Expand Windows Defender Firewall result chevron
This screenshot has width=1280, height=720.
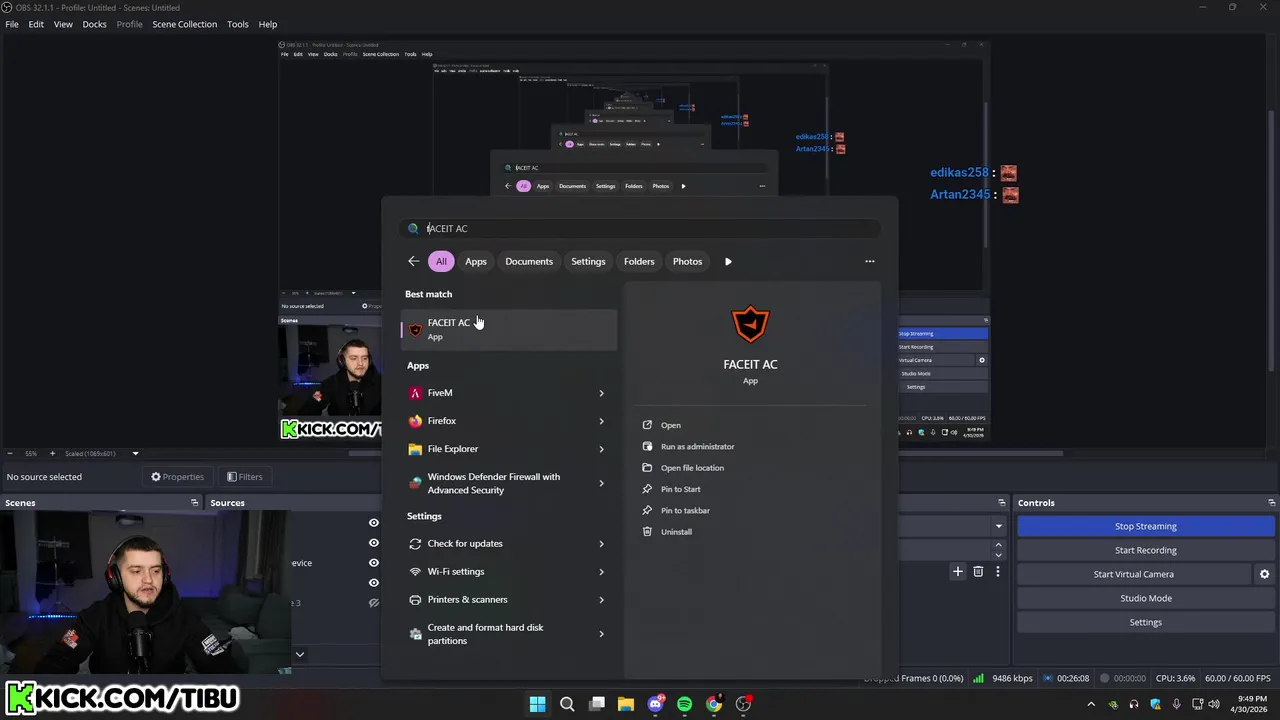(601, 483)
